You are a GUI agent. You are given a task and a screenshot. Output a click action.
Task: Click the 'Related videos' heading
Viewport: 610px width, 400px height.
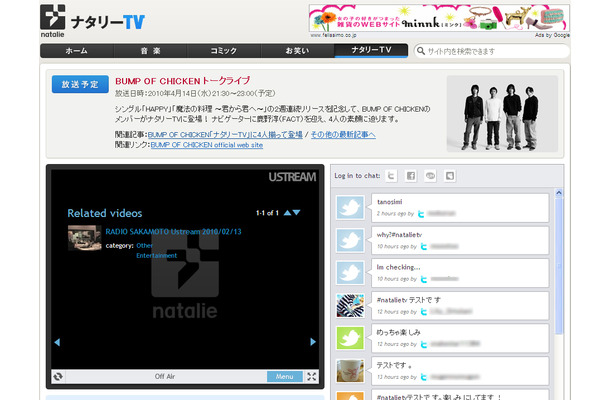(105, 213)
